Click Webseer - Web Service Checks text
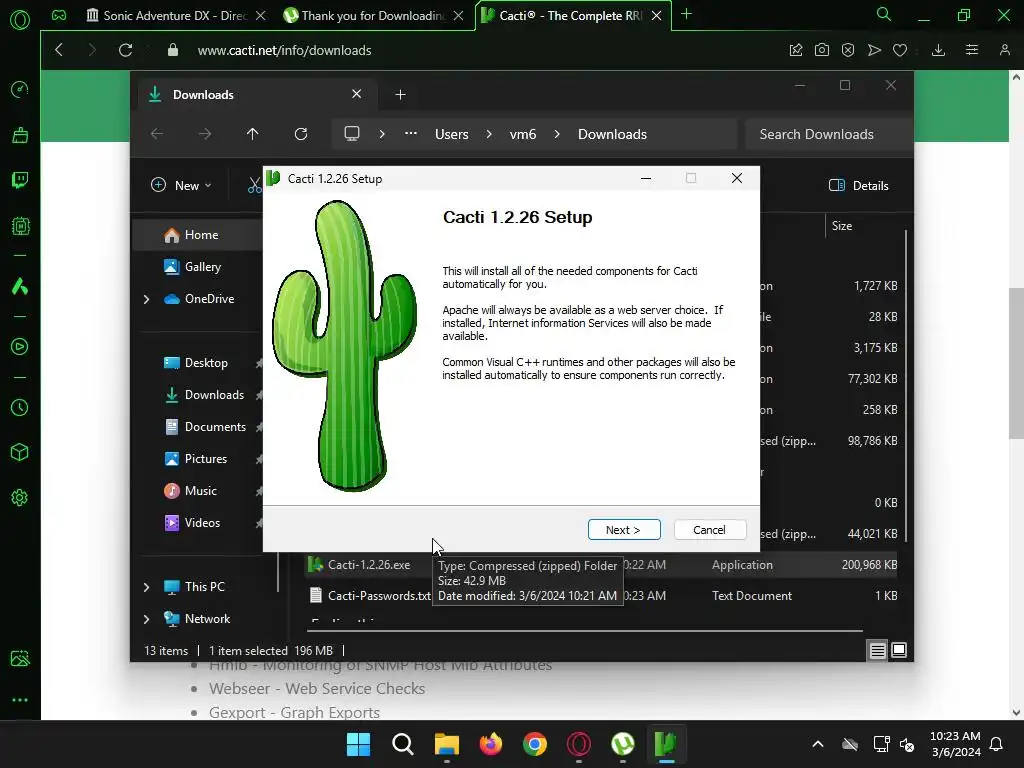This screenshot has width=1024, height=768. pos(317,688)
